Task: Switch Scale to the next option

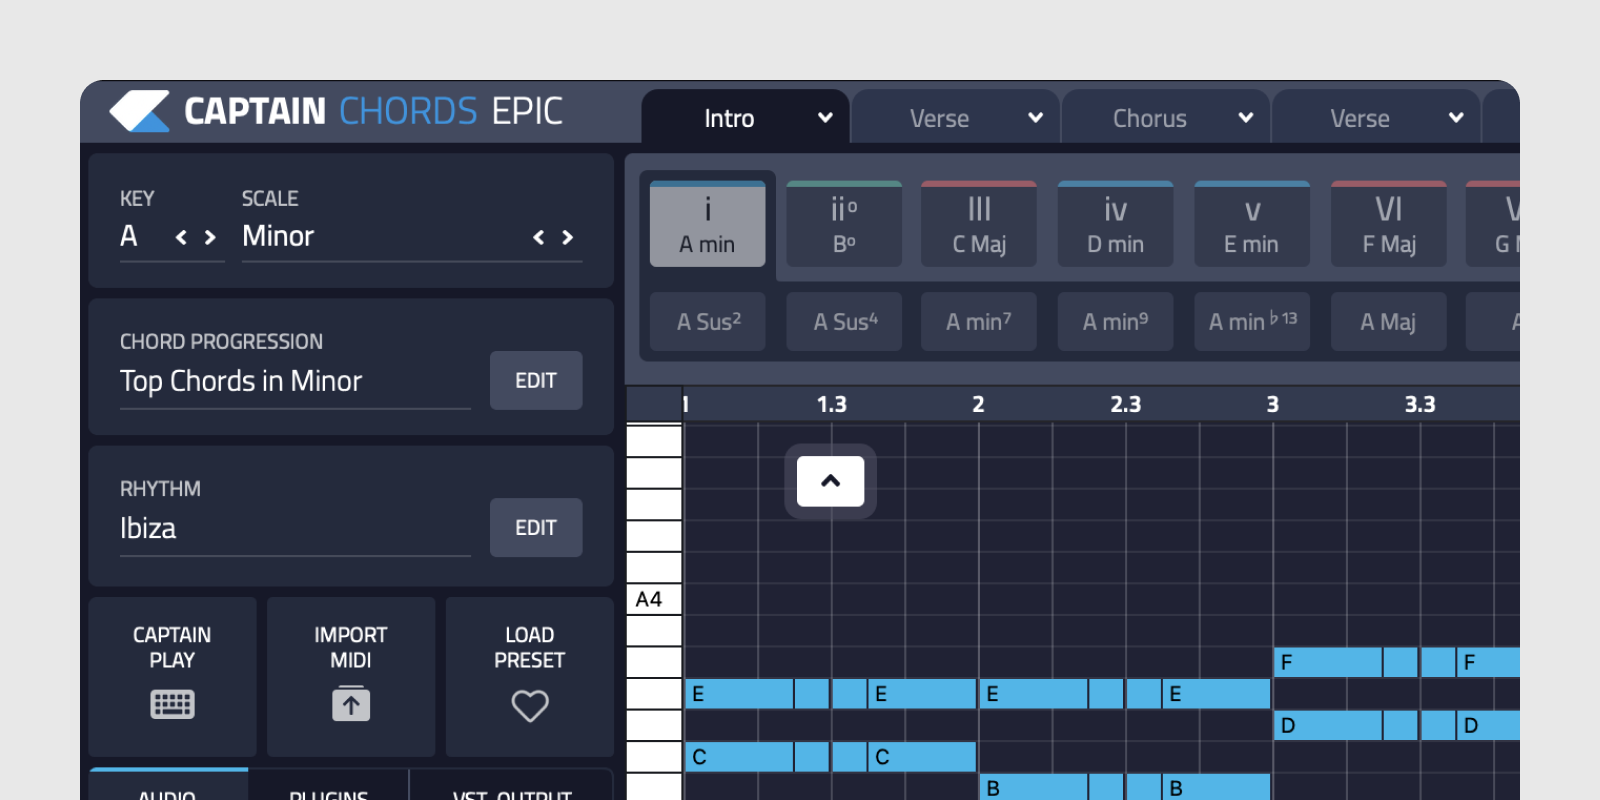Action: 568,237
